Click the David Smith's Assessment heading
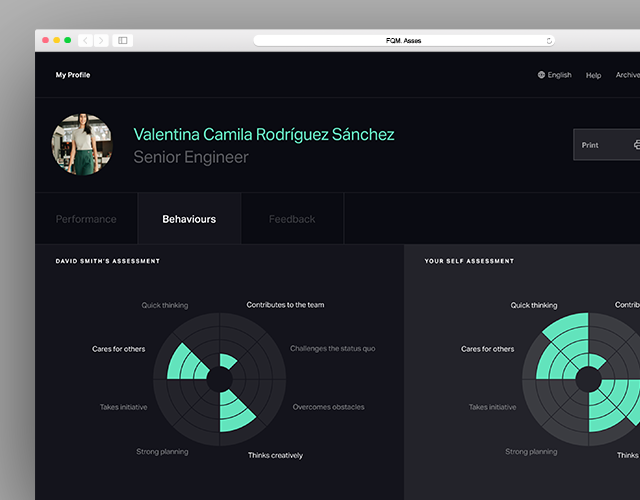The image size is (640, 500). [x=108, y=261]
